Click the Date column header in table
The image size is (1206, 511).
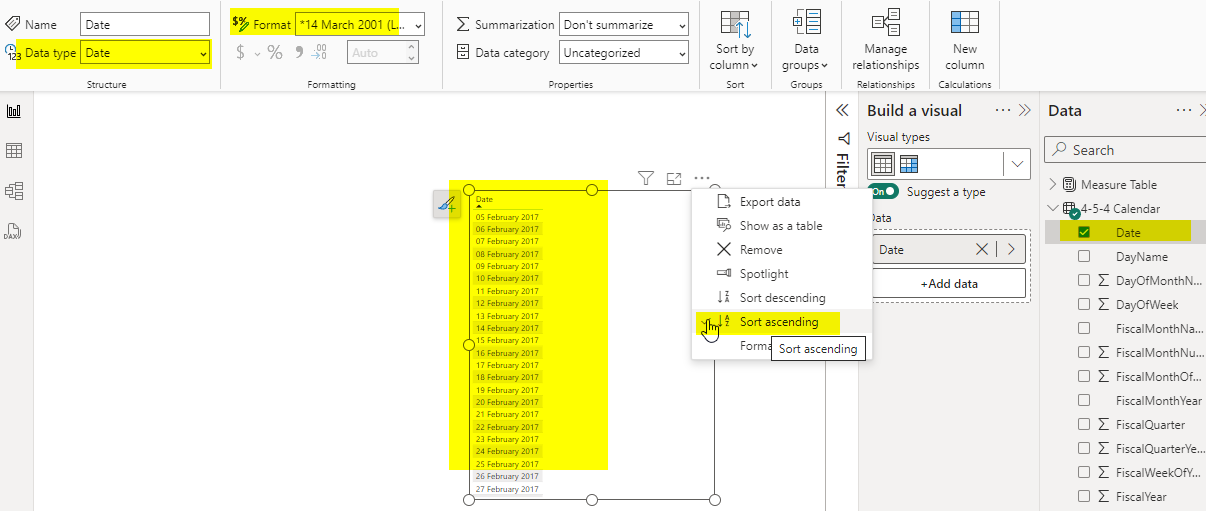(x=484, y=199)
